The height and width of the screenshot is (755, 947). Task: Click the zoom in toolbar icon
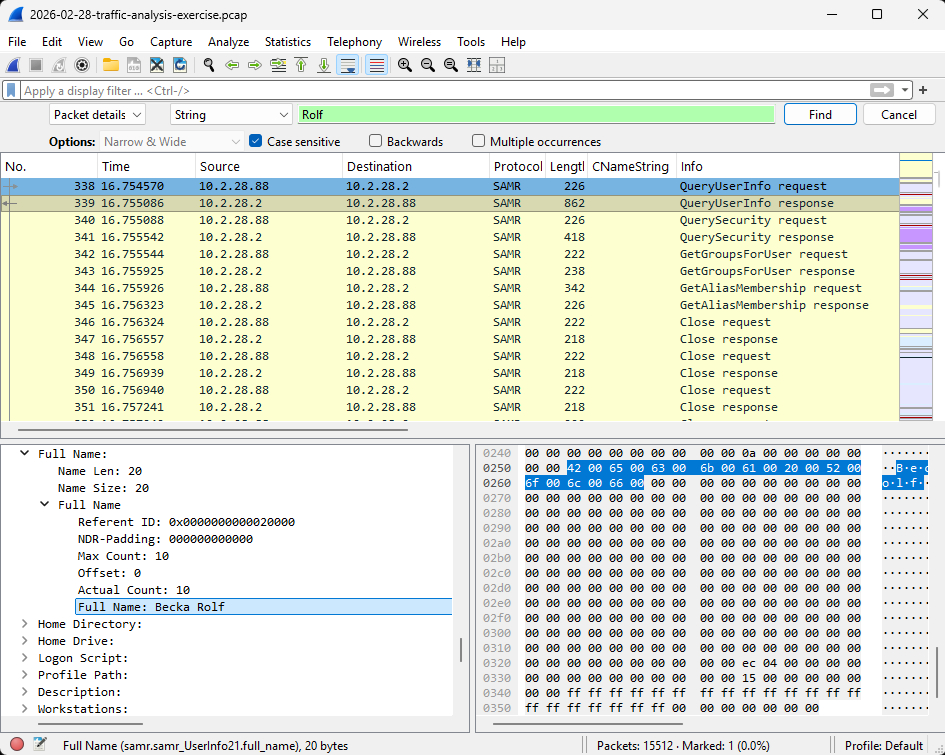pyautogui.click(x=405, y=65)
